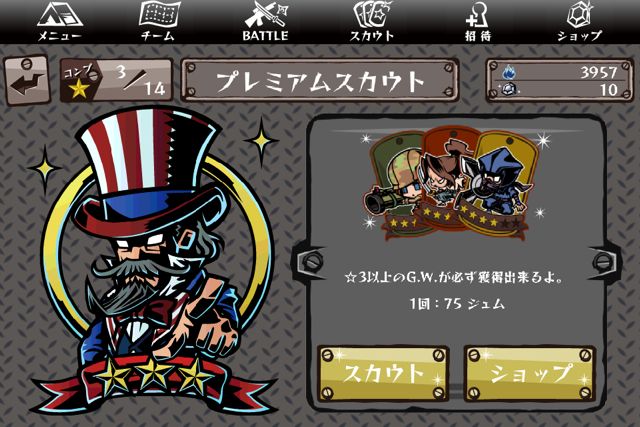The height and width of the screenshot is (427, 640).
Task: Tap the BATTLE crossed weapons icon
Action: [x=266, y=21]
